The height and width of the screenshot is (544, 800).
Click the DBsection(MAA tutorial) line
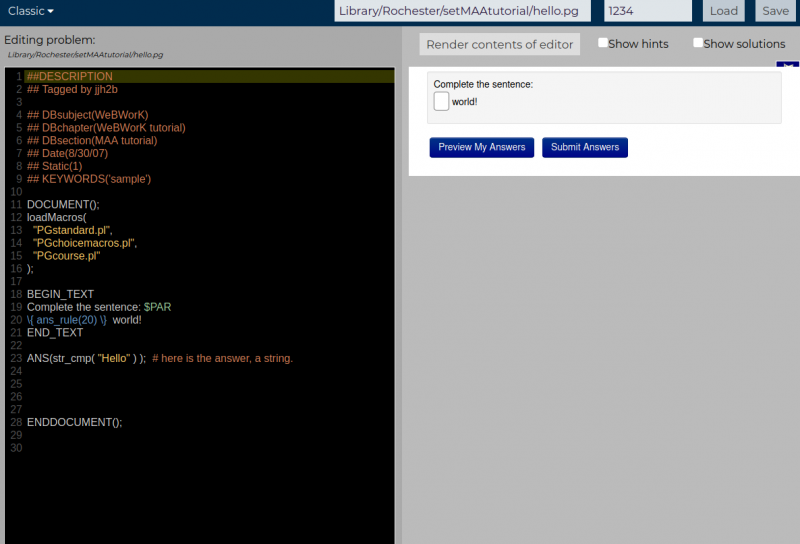[92, 140]
